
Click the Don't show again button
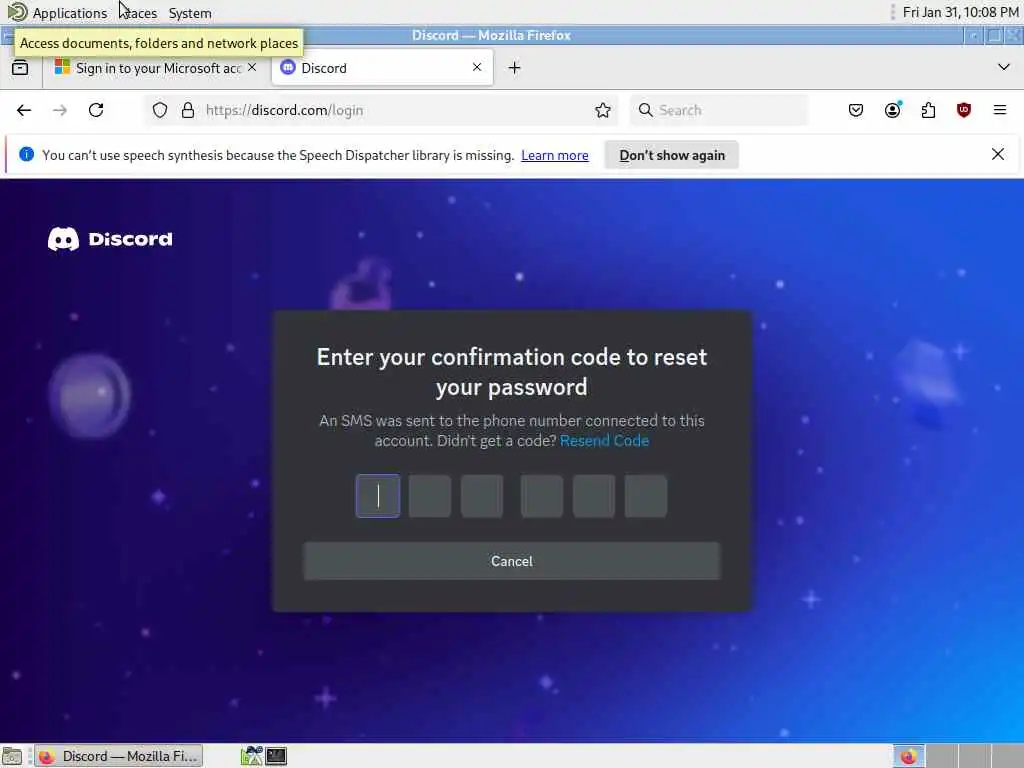[671, 155]
